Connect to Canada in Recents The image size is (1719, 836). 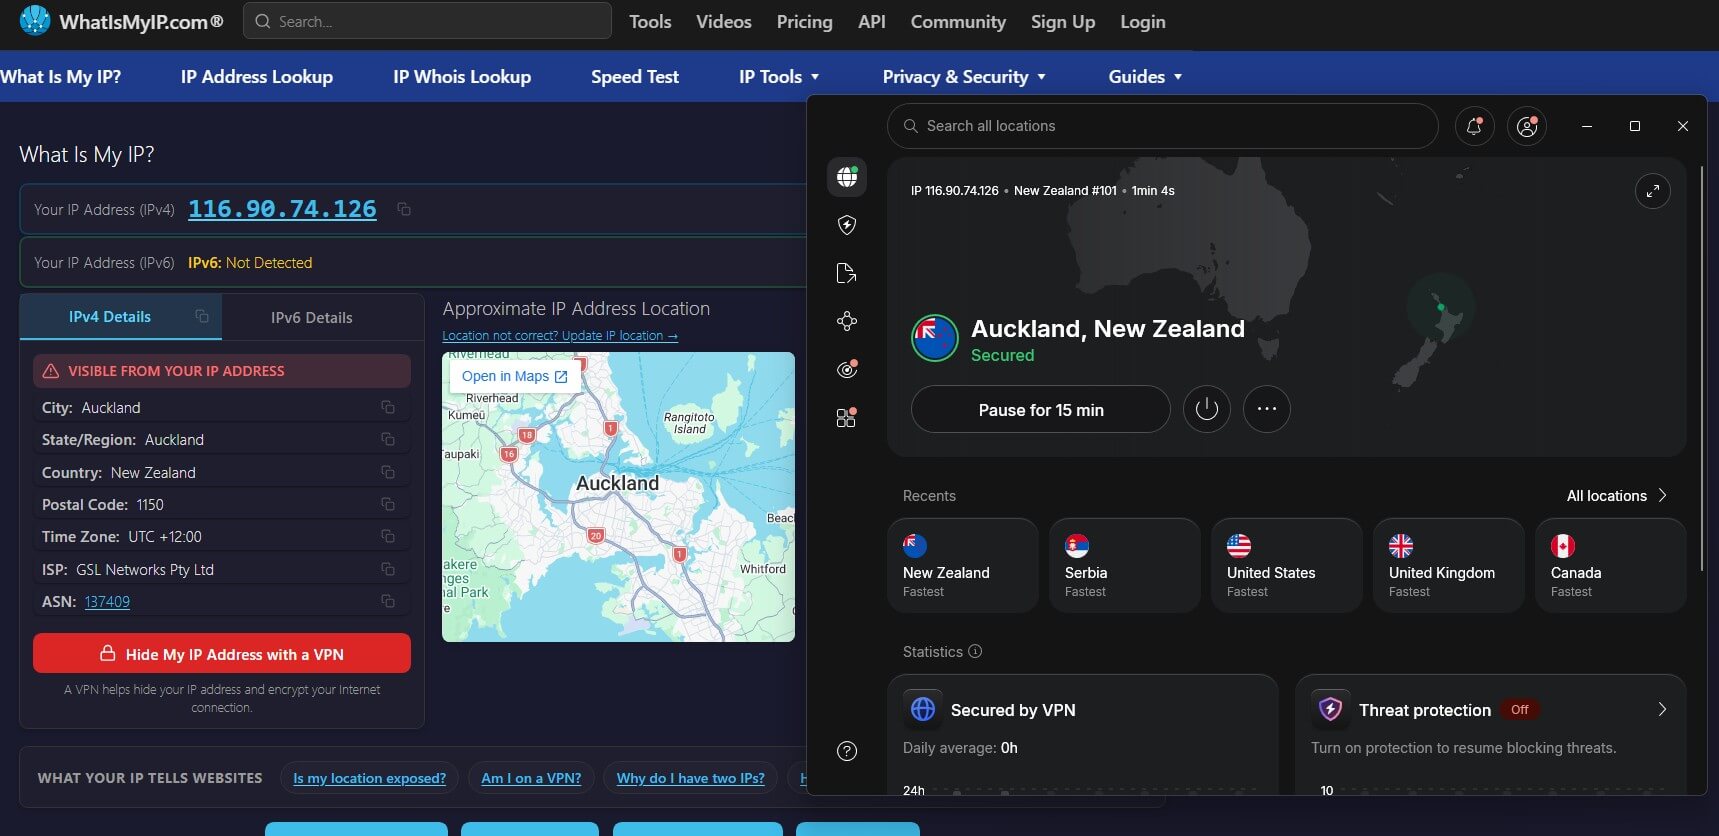pos(1611,566)
